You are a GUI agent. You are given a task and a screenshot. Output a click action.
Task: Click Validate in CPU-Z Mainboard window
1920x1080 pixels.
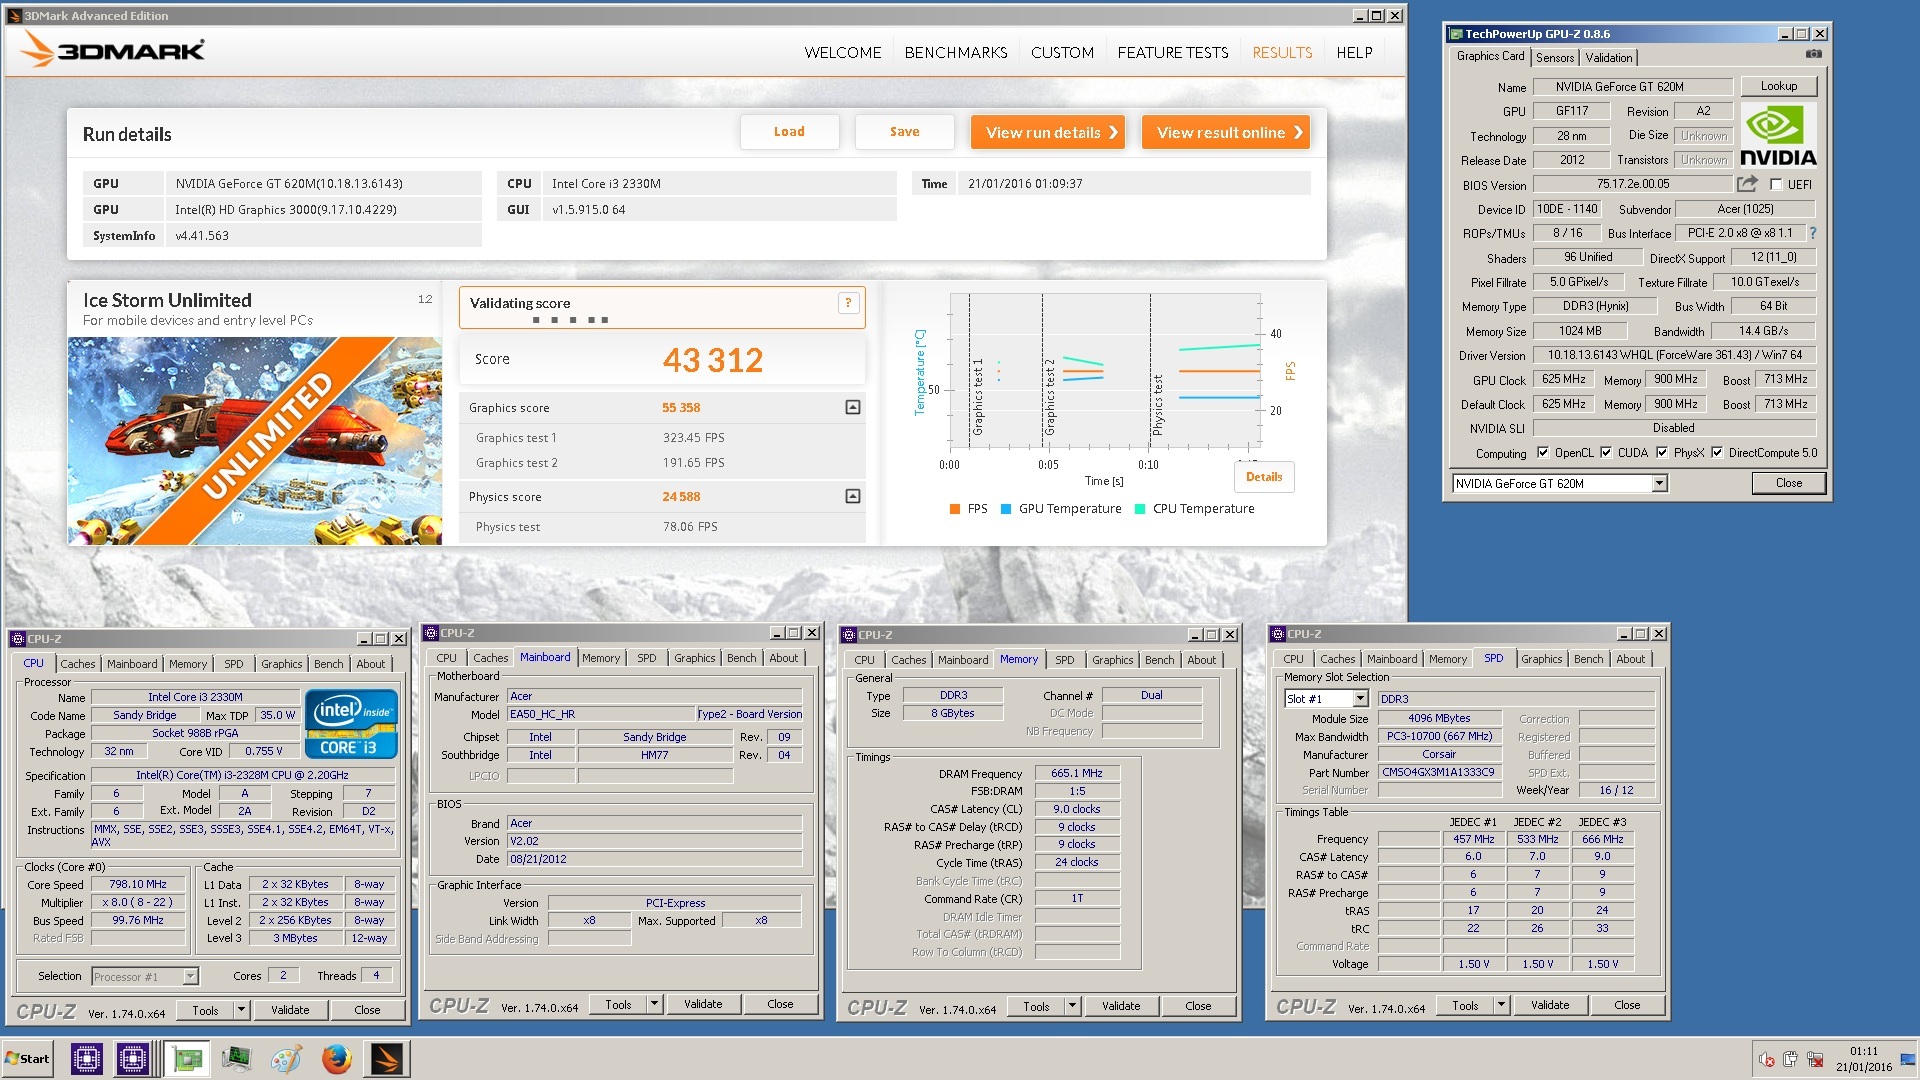(x=703, y=1004)
